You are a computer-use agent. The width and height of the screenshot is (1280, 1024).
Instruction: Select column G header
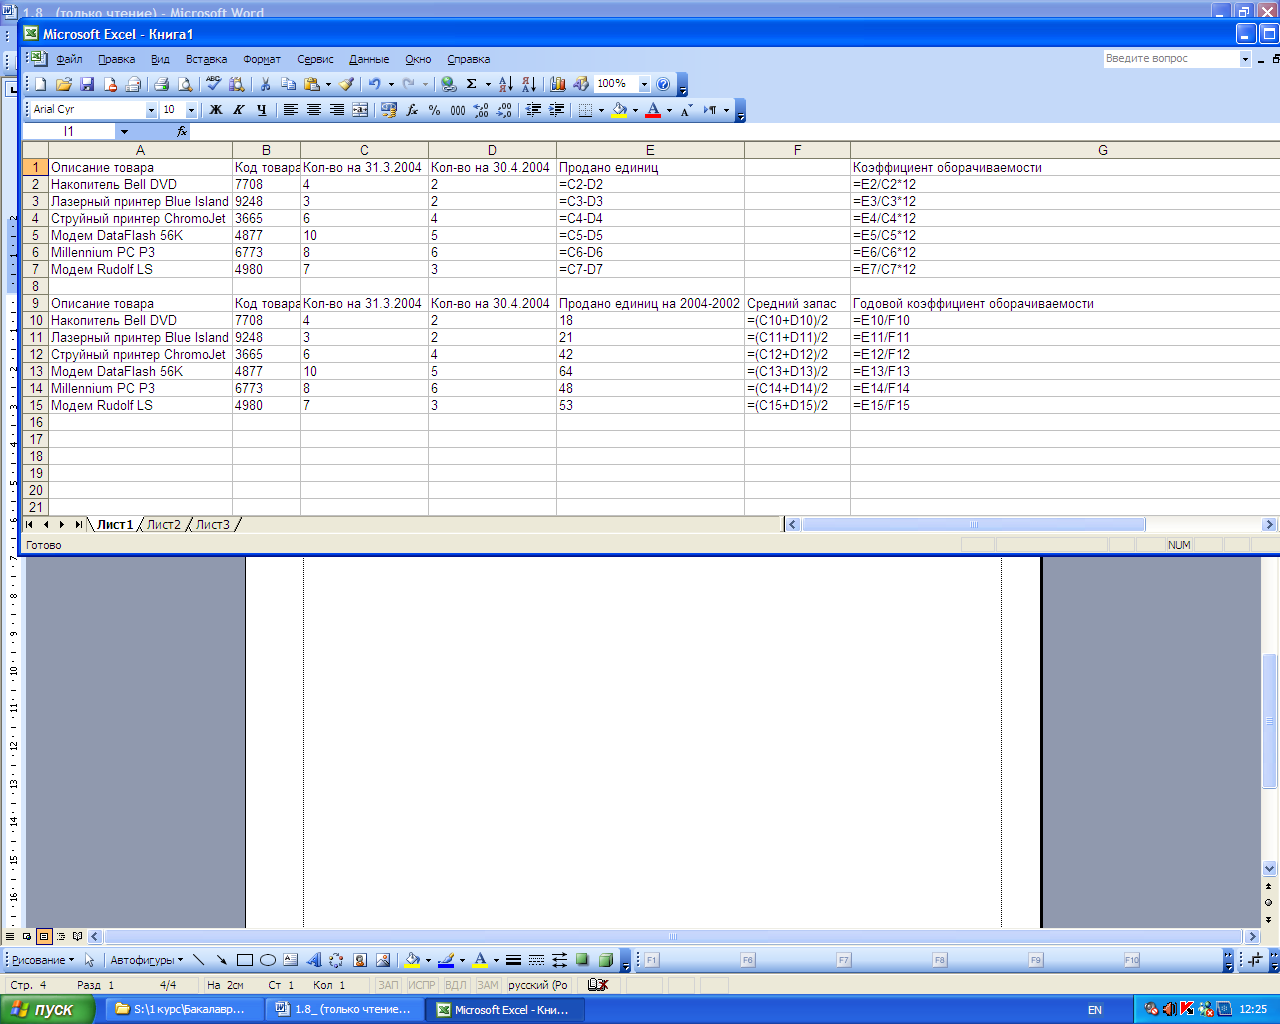click(x=1065, y=150)
